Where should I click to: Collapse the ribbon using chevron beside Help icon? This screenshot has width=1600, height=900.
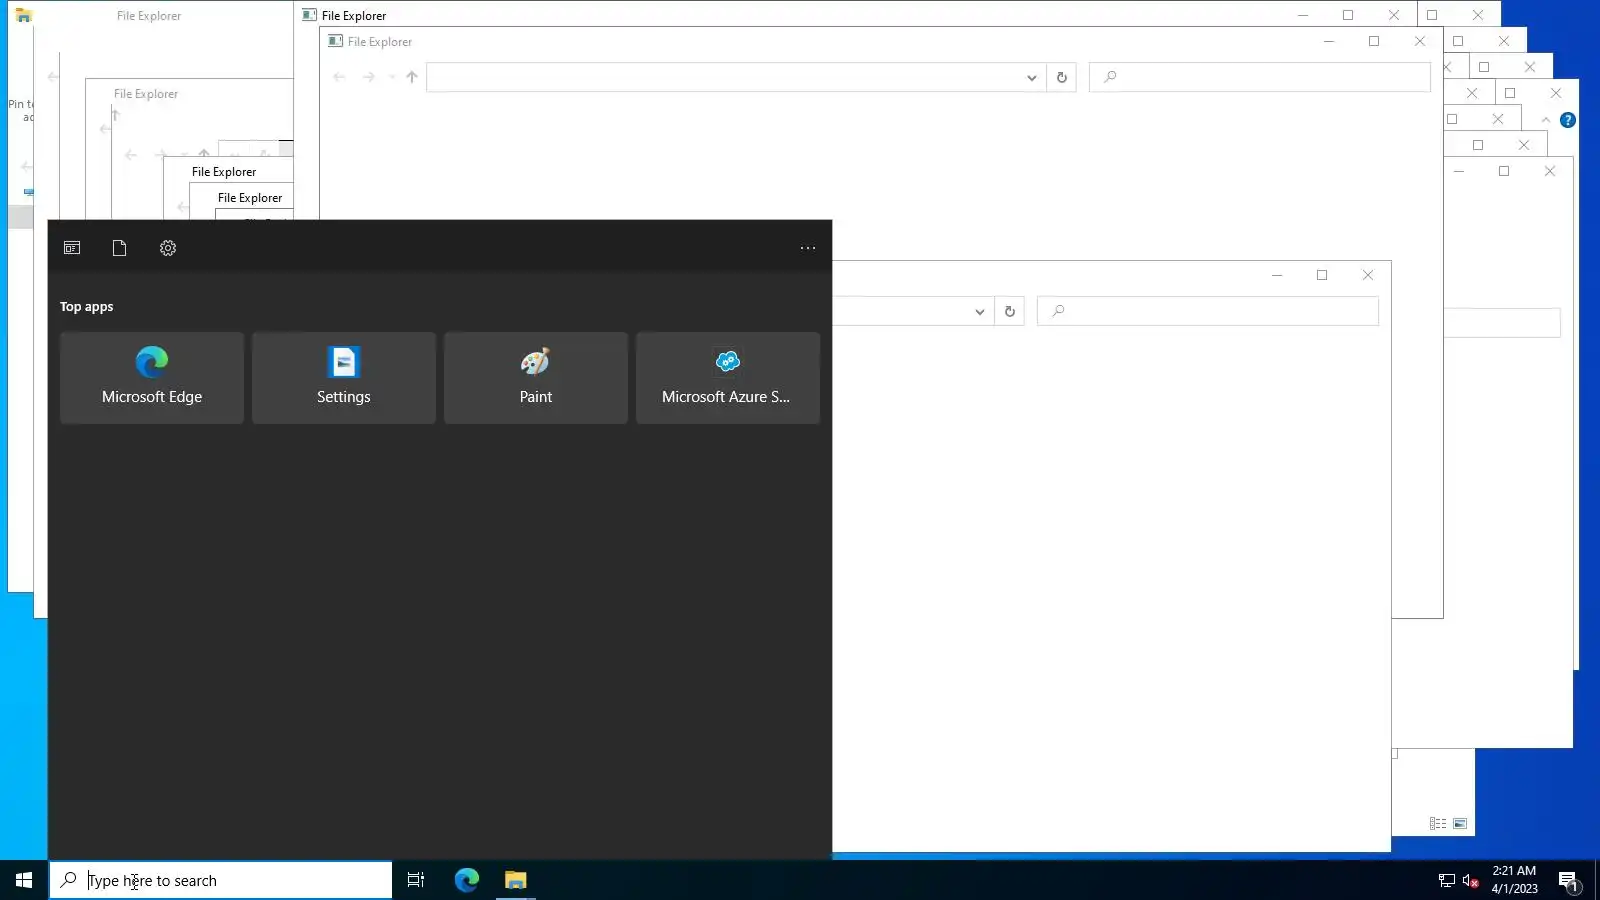[x=1546, y=120]
